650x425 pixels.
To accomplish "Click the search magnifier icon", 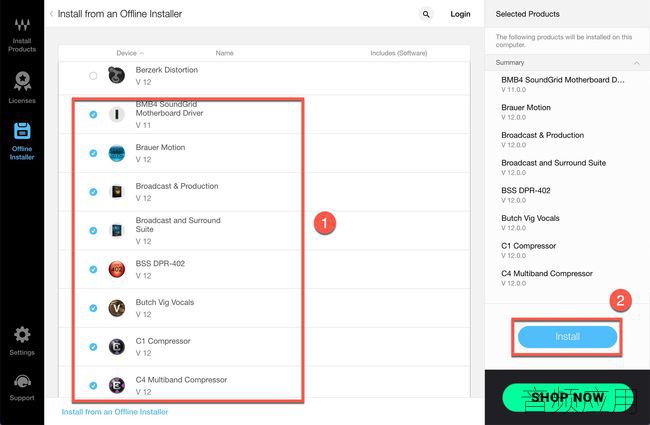I will (x=426, y=14).
